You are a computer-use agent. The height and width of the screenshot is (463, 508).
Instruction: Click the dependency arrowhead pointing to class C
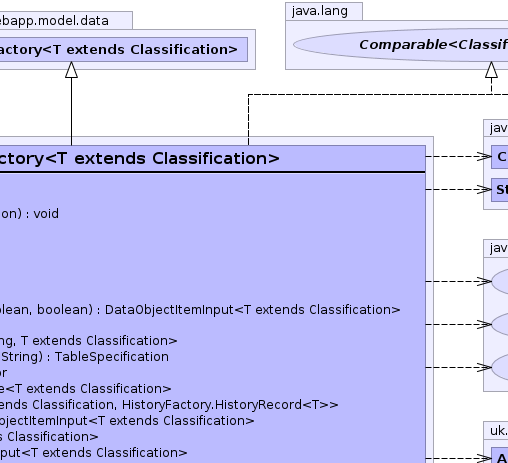coord(484,156)
